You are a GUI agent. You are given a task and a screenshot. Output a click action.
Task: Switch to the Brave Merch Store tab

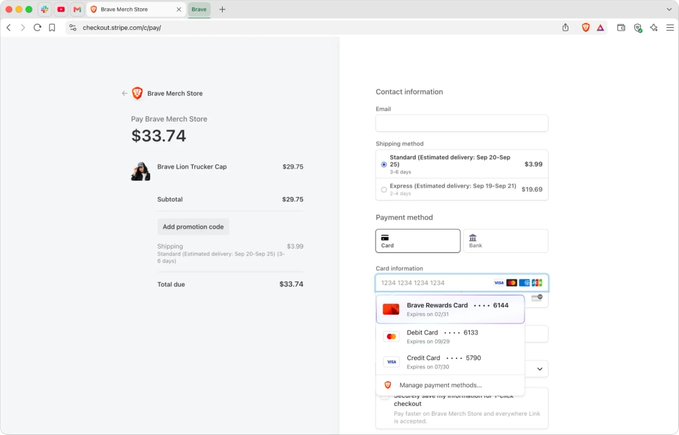(x=136, y=9)
